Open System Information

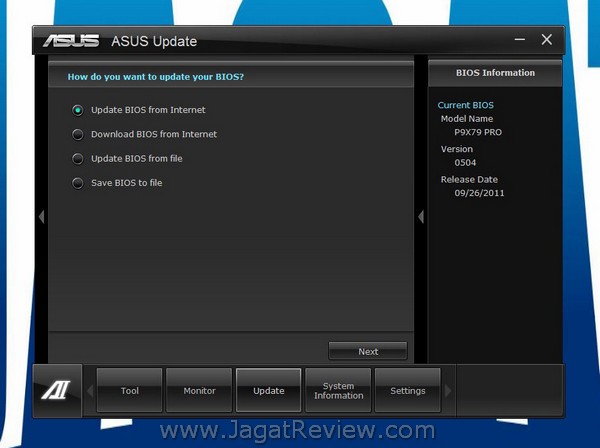[338, 391]
